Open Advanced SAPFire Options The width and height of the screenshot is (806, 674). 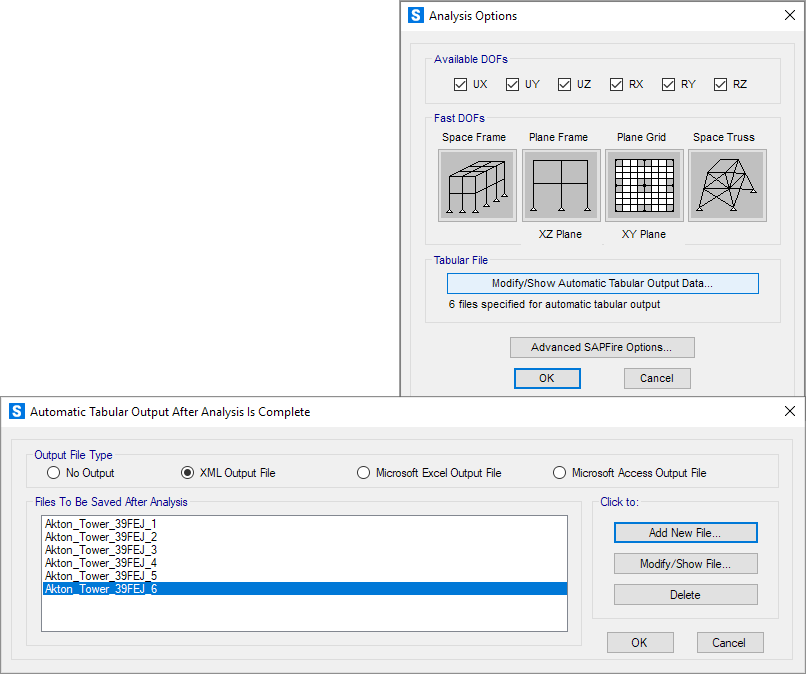click(601, 348)
